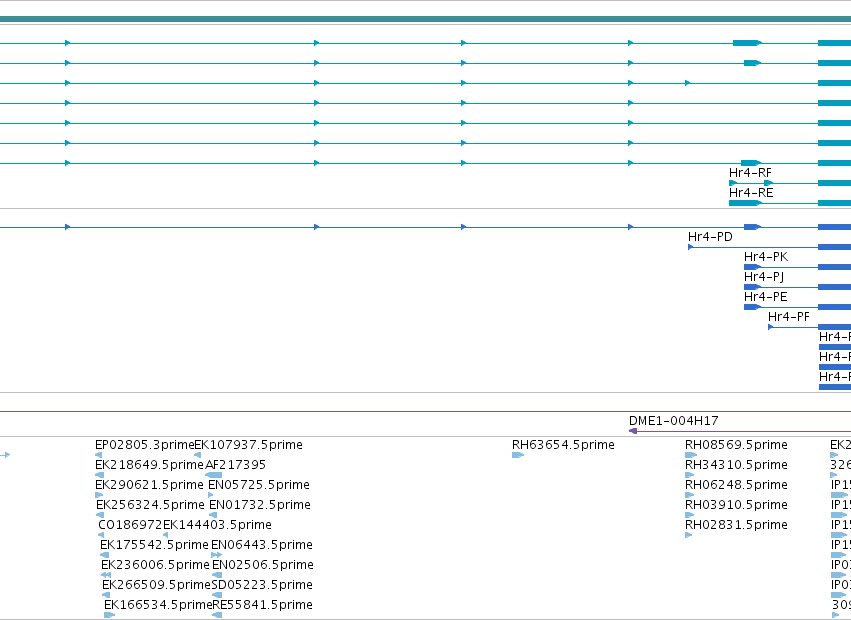
Task: Click the arrow glyph beneath RH63654.5prime
Action: click(518, 455)
